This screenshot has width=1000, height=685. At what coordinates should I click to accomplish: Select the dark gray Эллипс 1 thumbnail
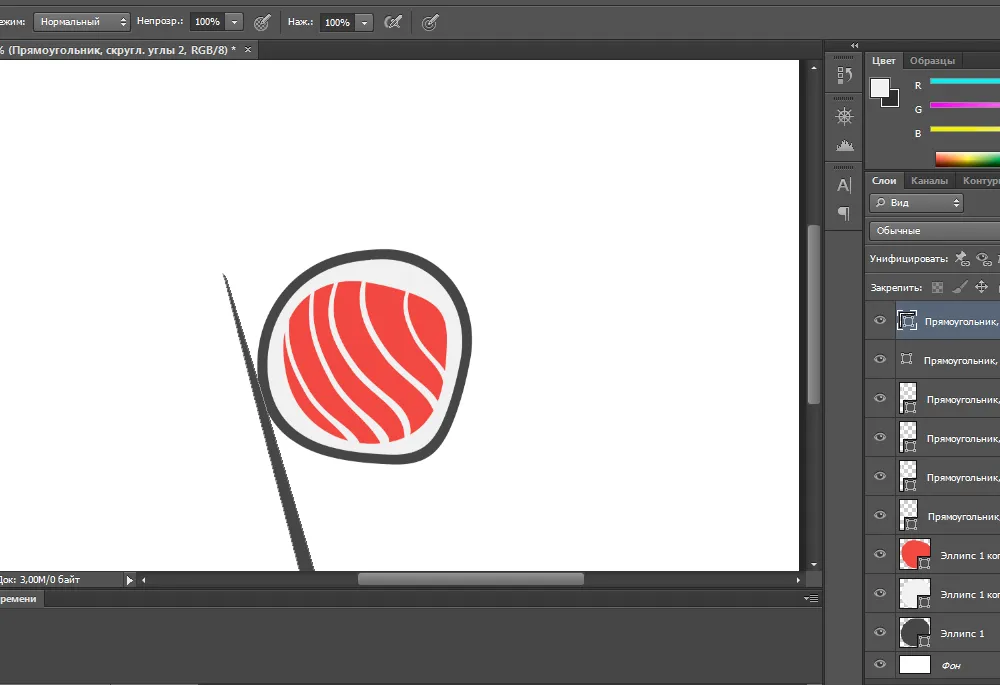tap(915, 632)
